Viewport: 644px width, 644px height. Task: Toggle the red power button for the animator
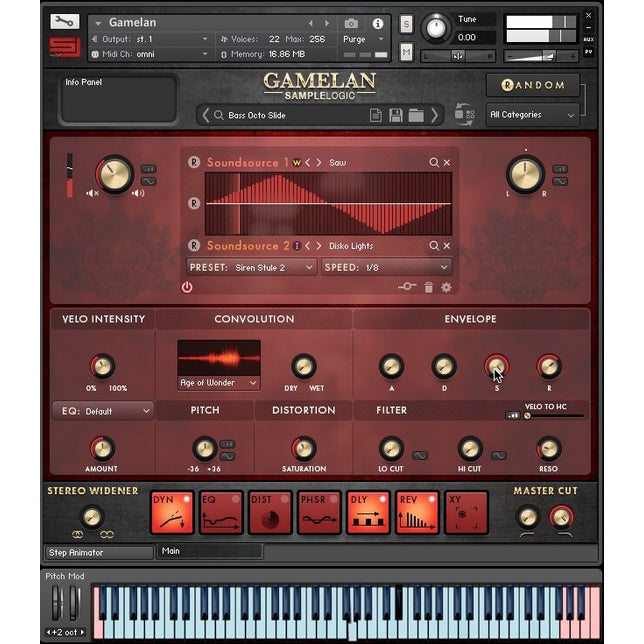(x=187, y=287)
